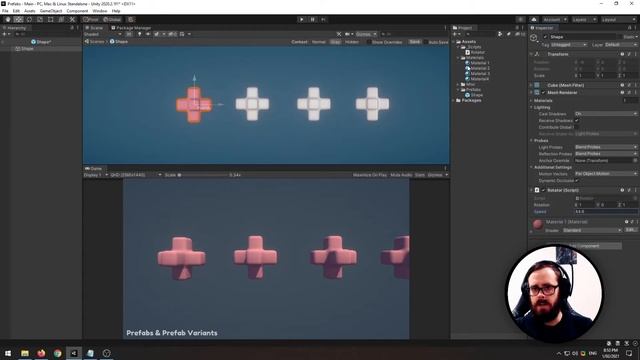Image resolution: width=640 pixels, height=360 pixels.
Task: Open the Account dropdown
Action: (554, 20)
